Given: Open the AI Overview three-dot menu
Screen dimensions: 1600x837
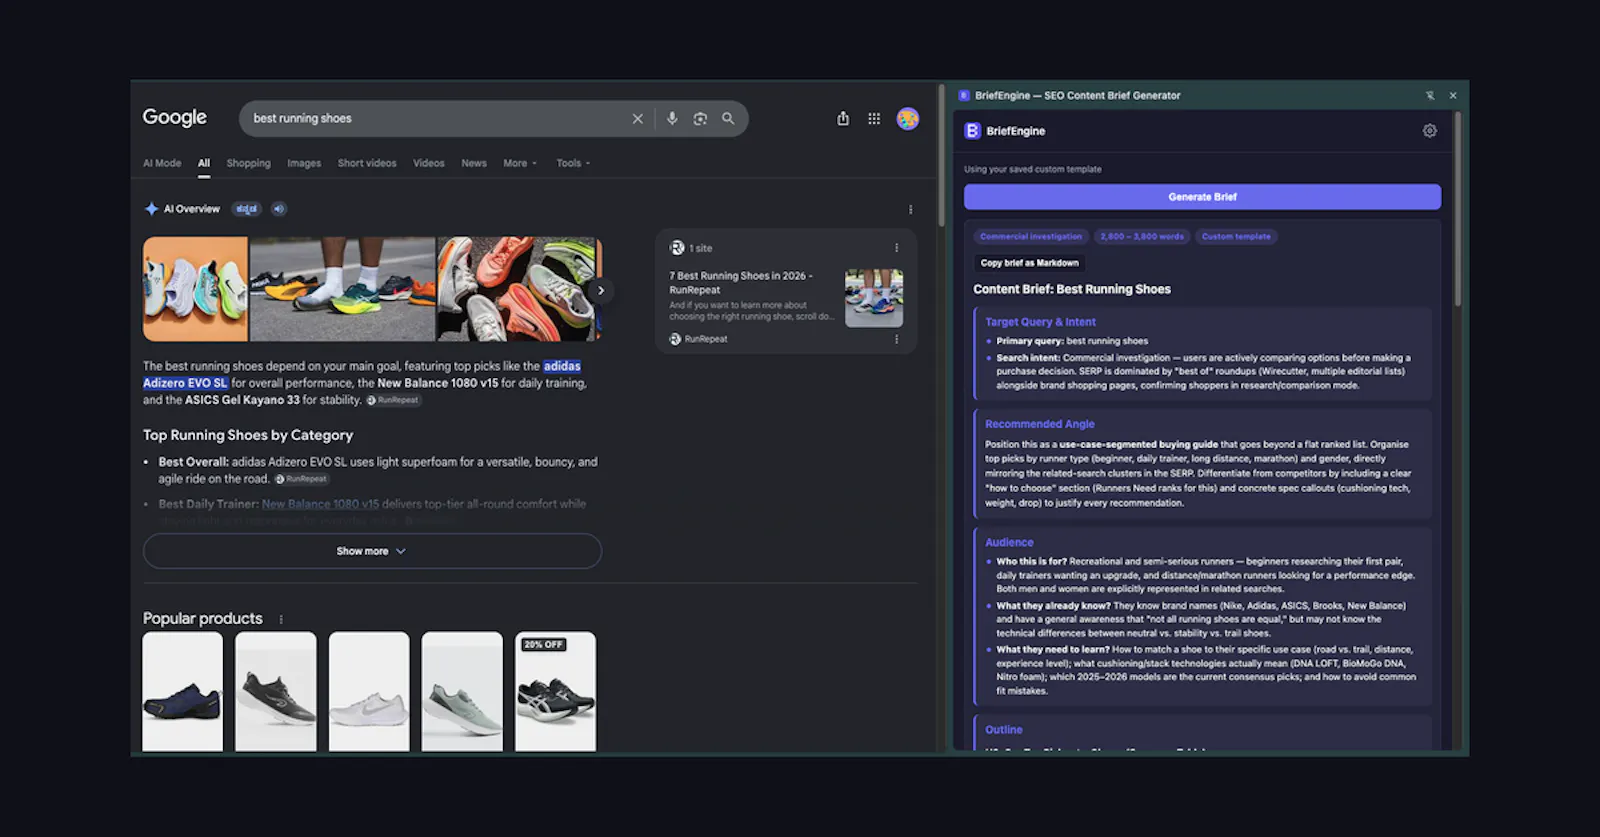Looking at the screenshot, I should pos(910,209).
